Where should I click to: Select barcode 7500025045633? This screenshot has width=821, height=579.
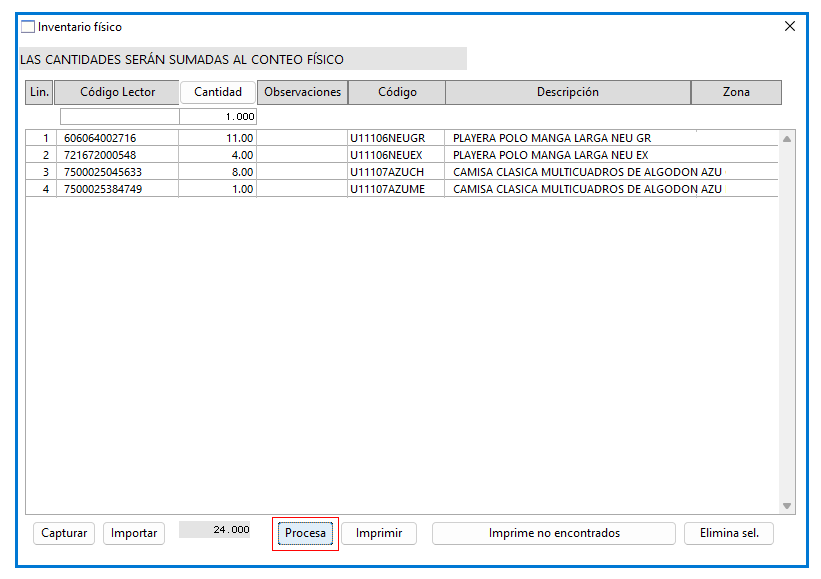click(103, 172)
